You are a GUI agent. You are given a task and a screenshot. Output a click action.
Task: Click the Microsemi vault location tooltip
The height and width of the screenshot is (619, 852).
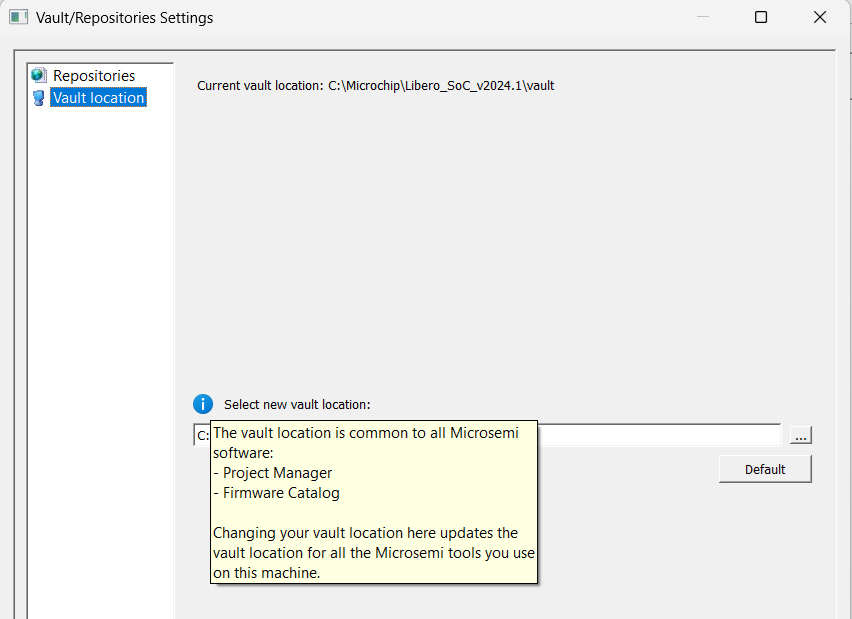374,502
